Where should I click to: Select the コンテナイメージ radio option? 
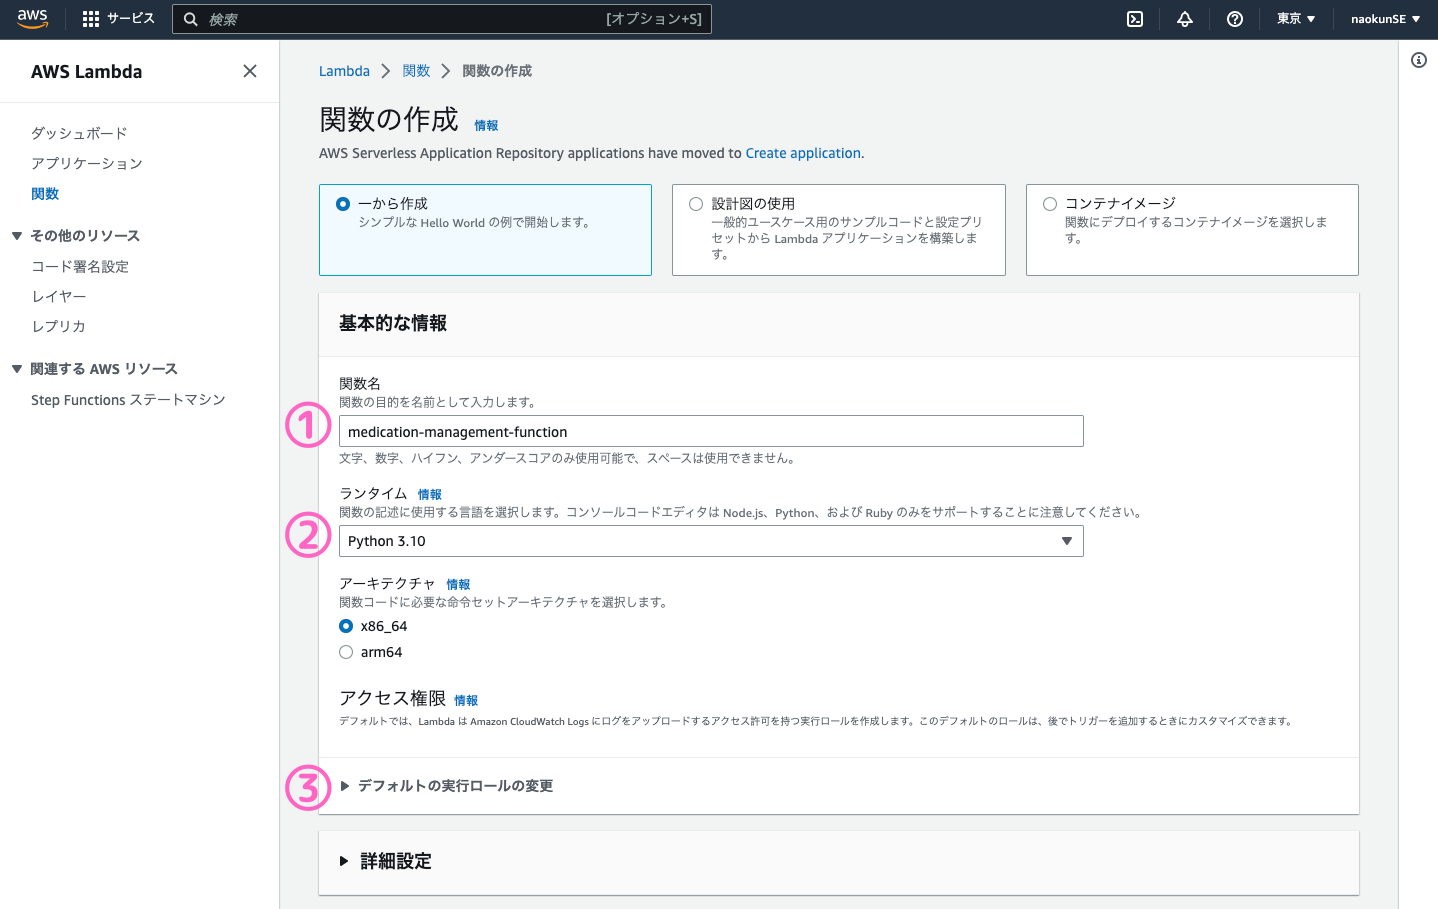point(1050,204)
